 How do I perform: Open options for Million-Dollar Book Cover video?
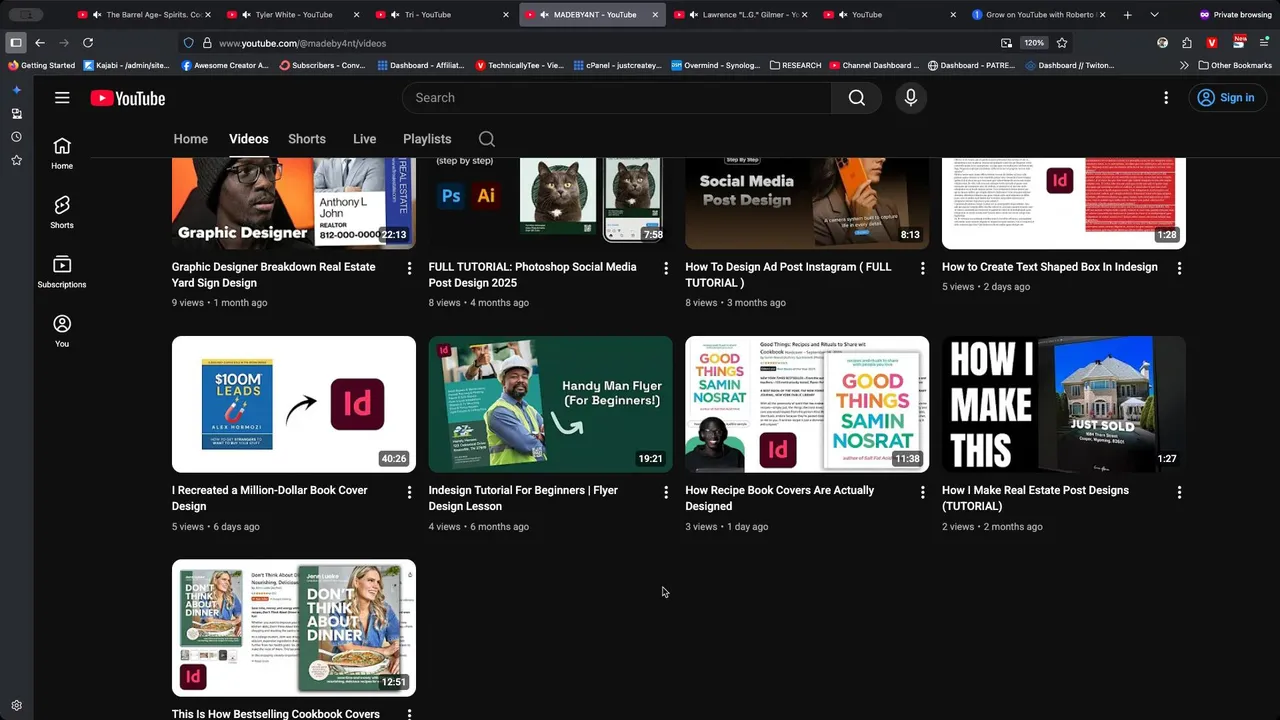tap(409, 492)
